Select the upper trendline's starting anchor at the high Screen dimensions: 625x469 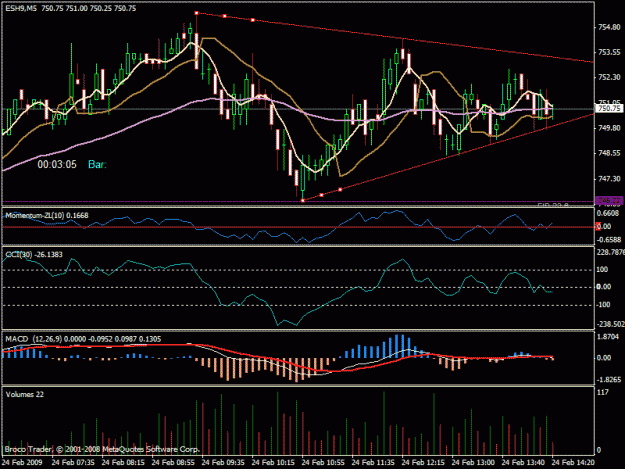pyautogui.click(x=197, y=13)
